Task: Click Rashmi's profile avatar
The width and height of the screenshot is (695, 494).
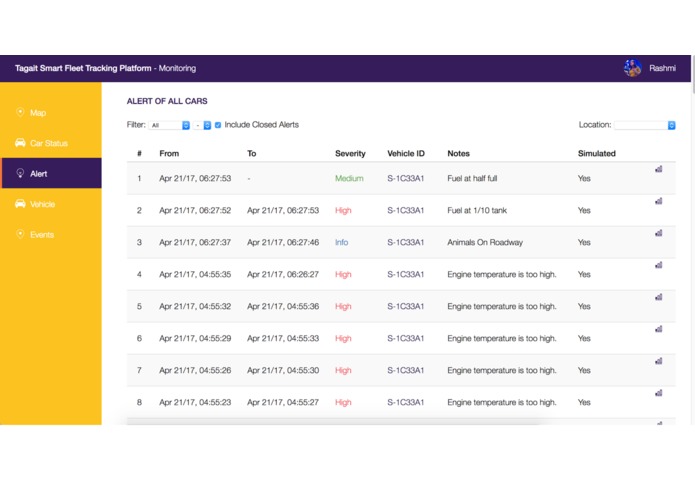Action: click(x=633, y=68)
